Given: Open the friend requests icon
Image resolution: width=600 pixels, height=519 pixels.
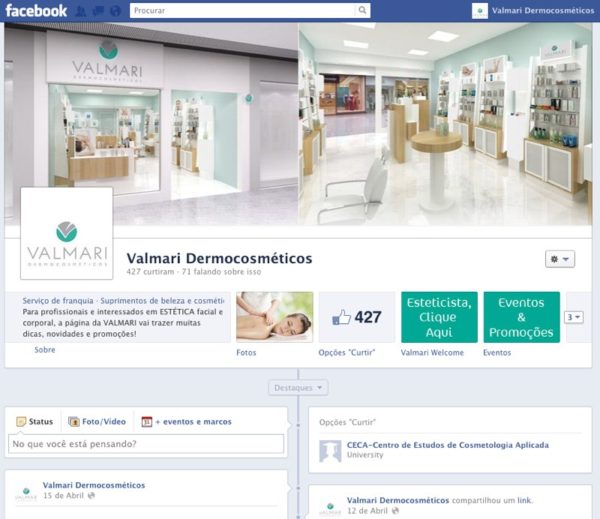Looking at the screenshot, I should click(x=81, y=11).
